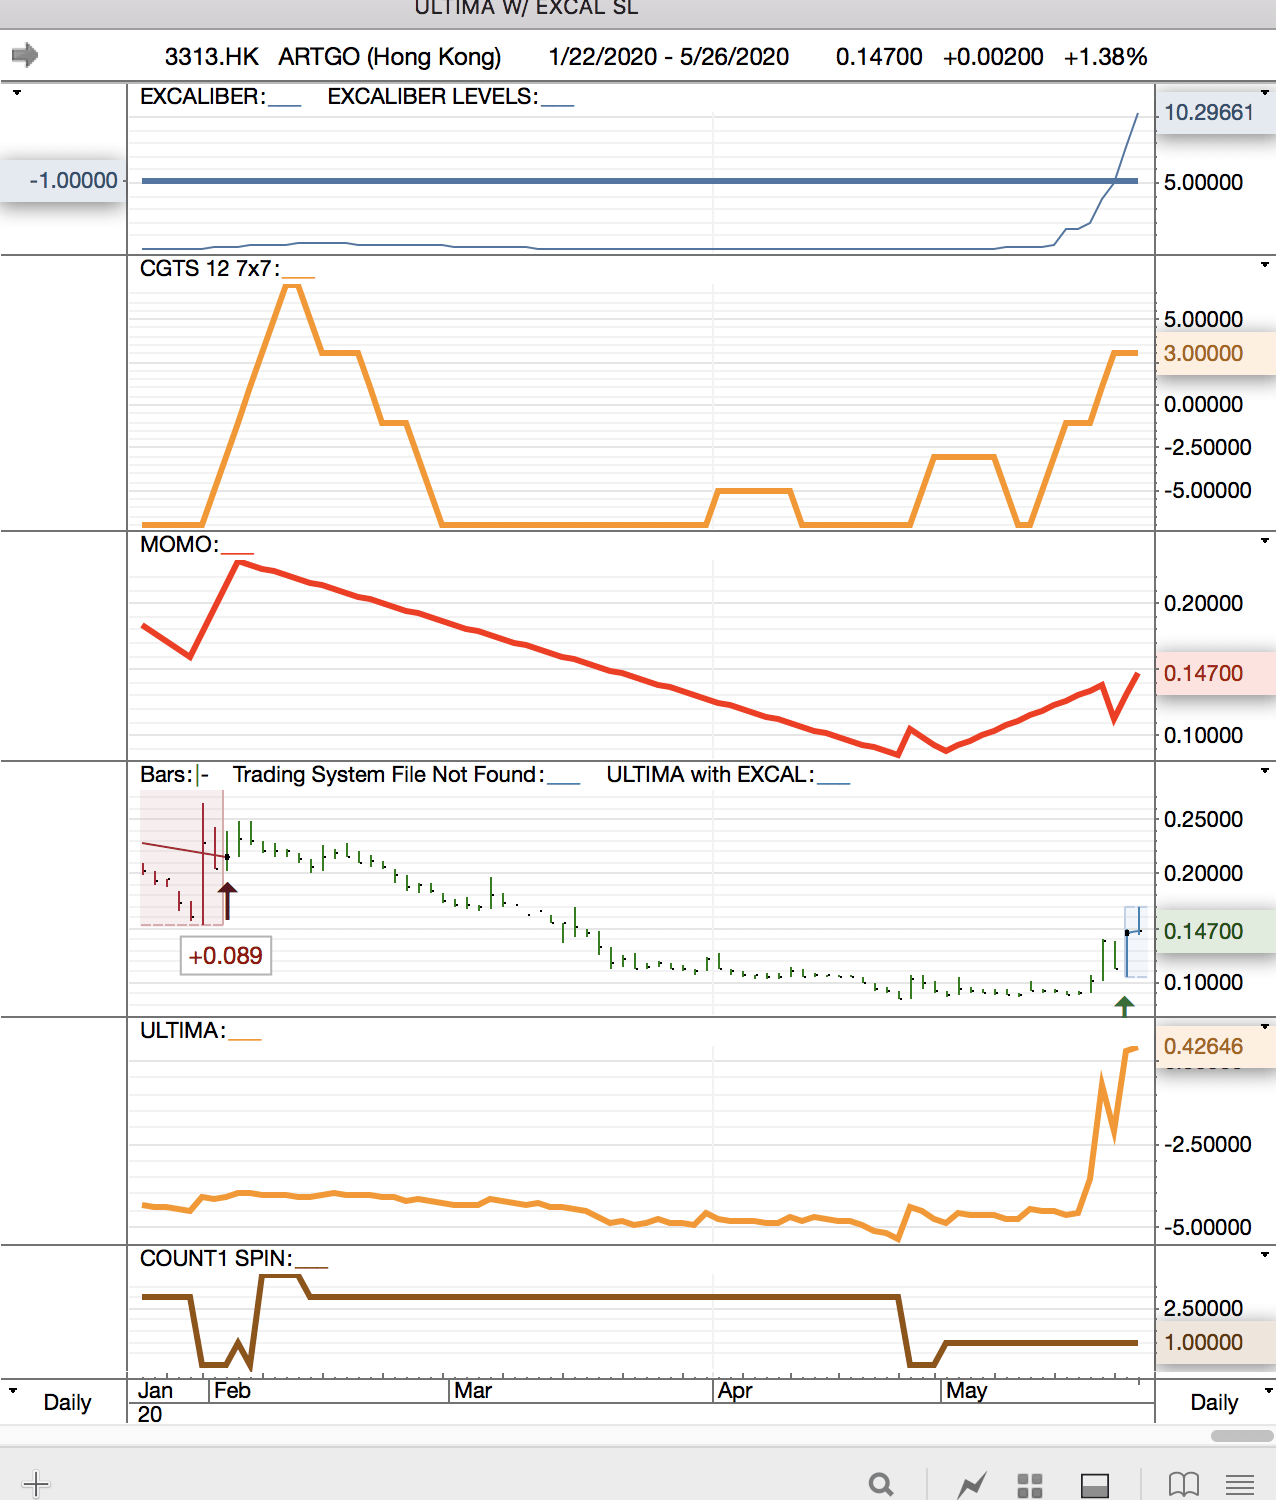Click the -1.00000 level tag on left
This screenshot has height=1500, width=1276.
(62, 180)
